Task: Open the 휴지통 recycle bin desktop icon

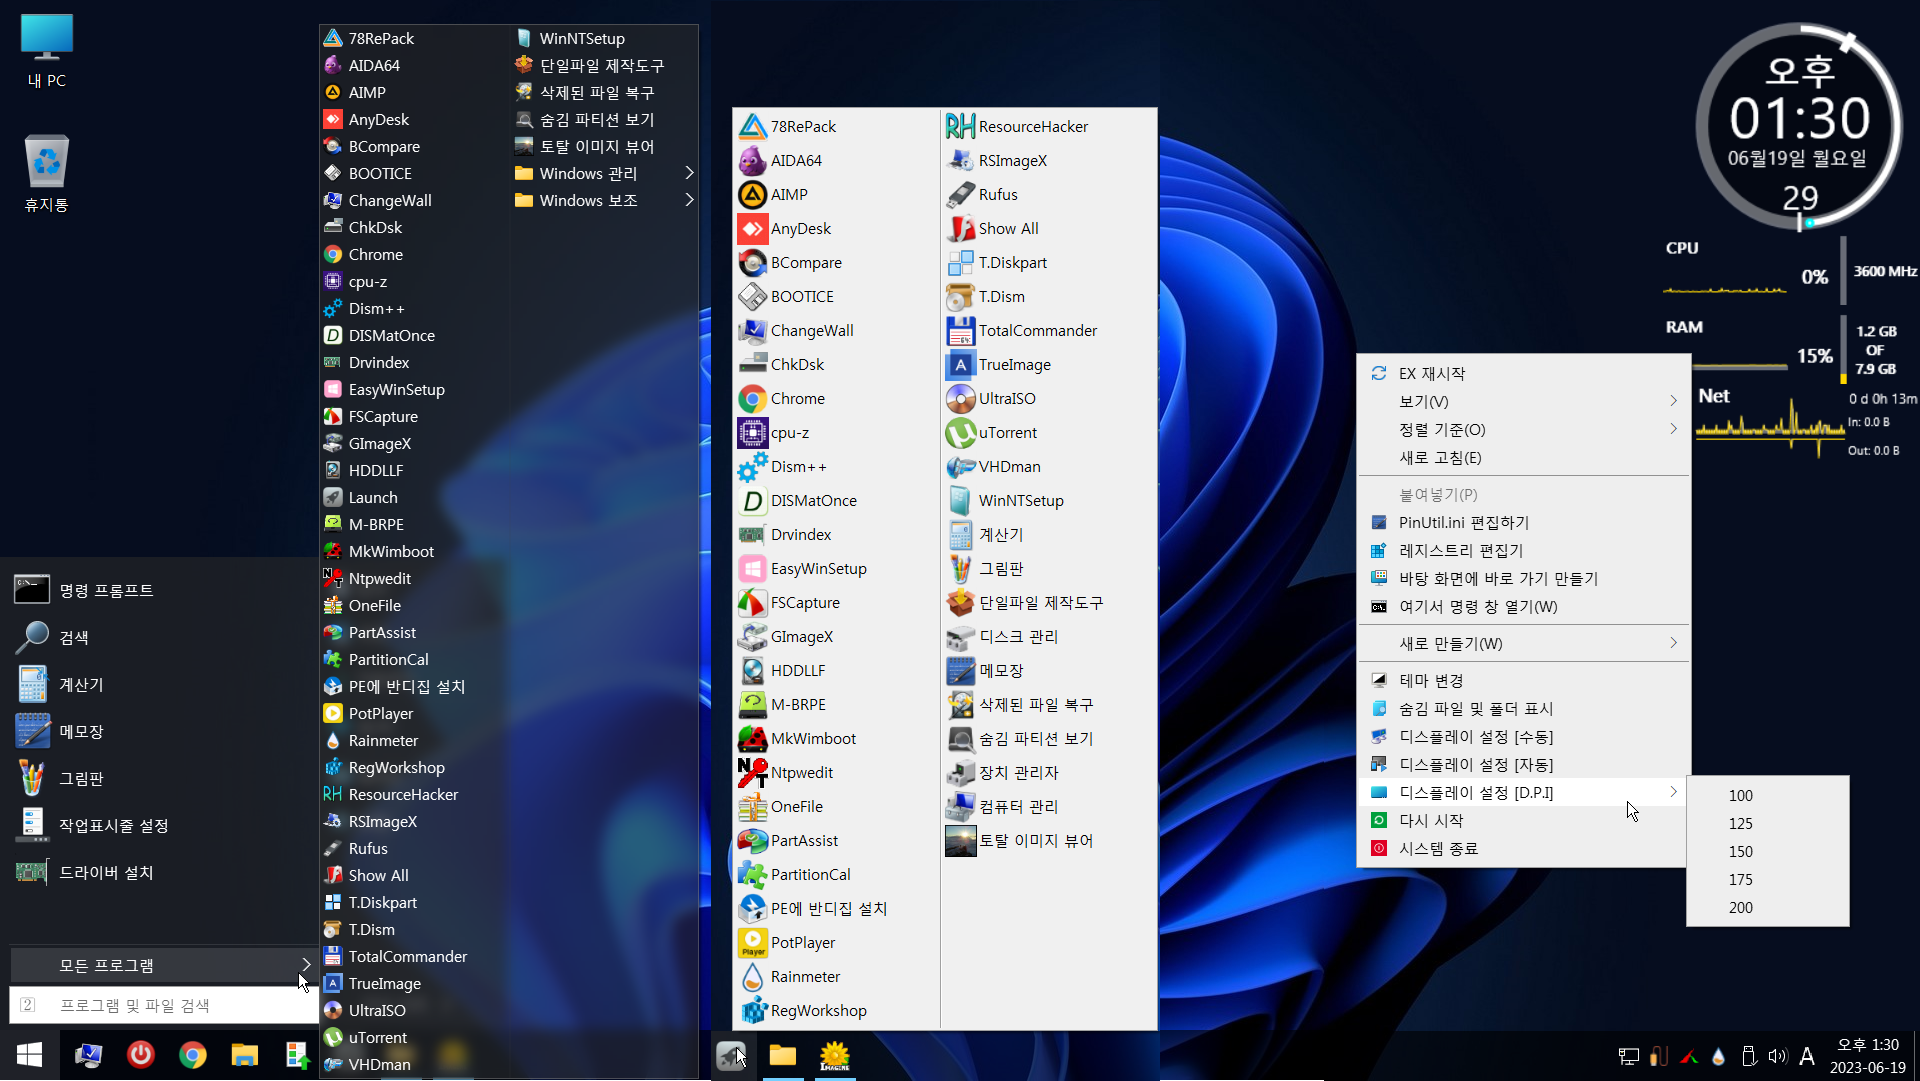Action: tap(46, 174)
